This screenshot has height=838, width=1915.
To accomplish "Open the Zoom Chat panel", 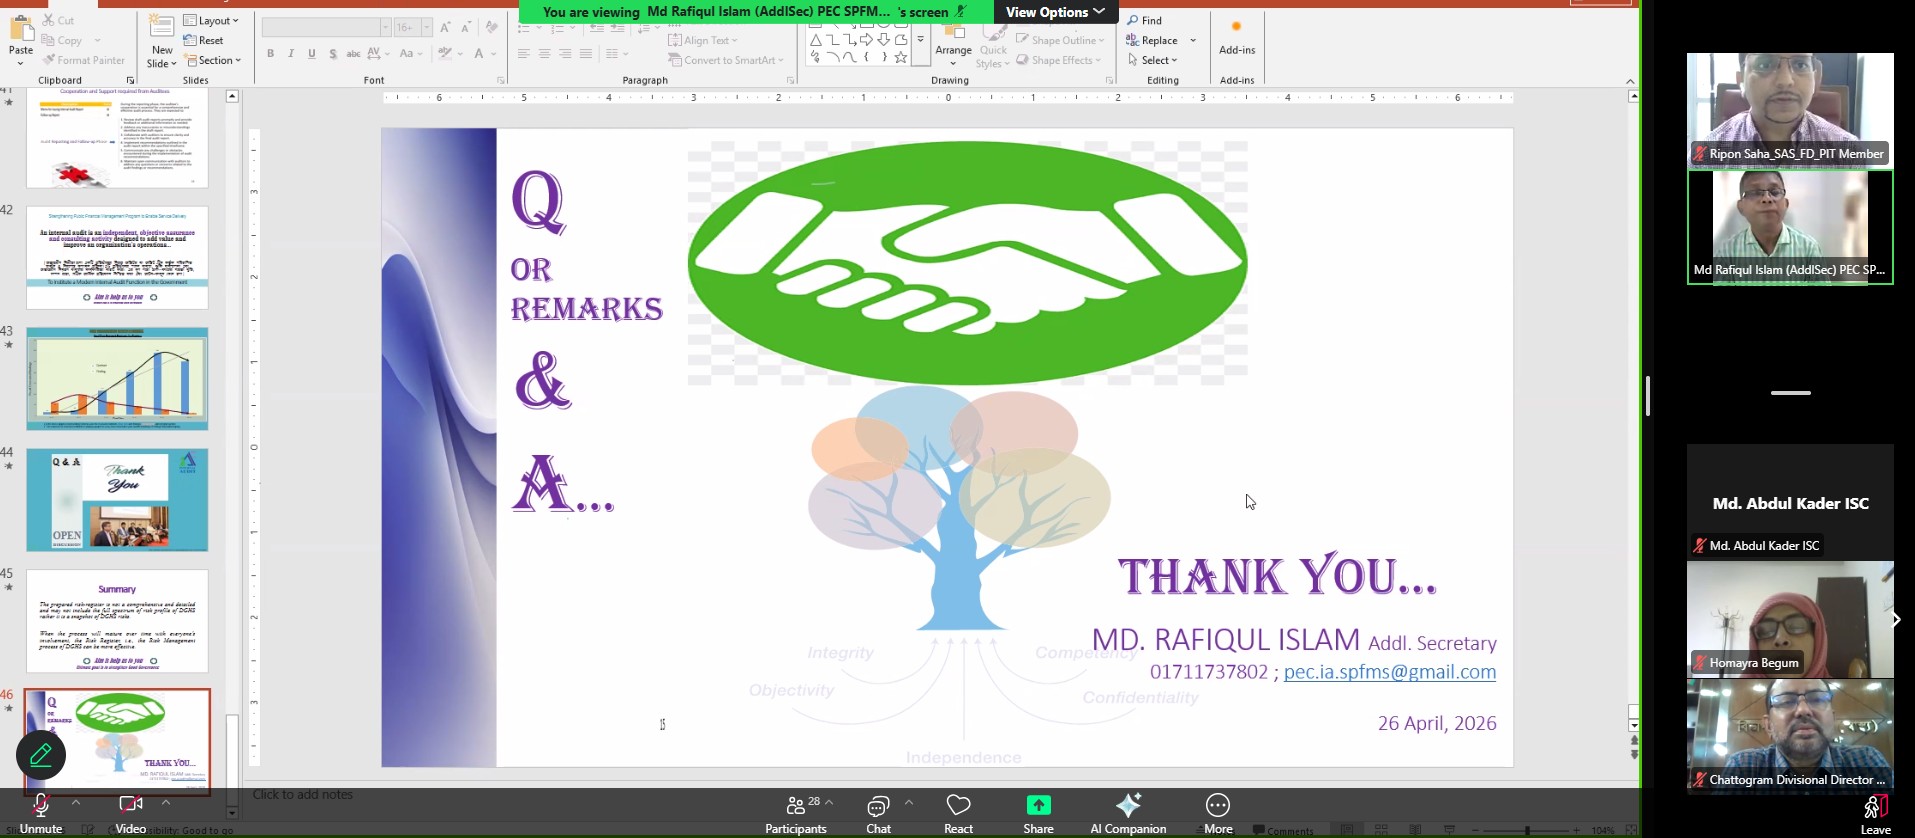I will [x=878, y=814].
